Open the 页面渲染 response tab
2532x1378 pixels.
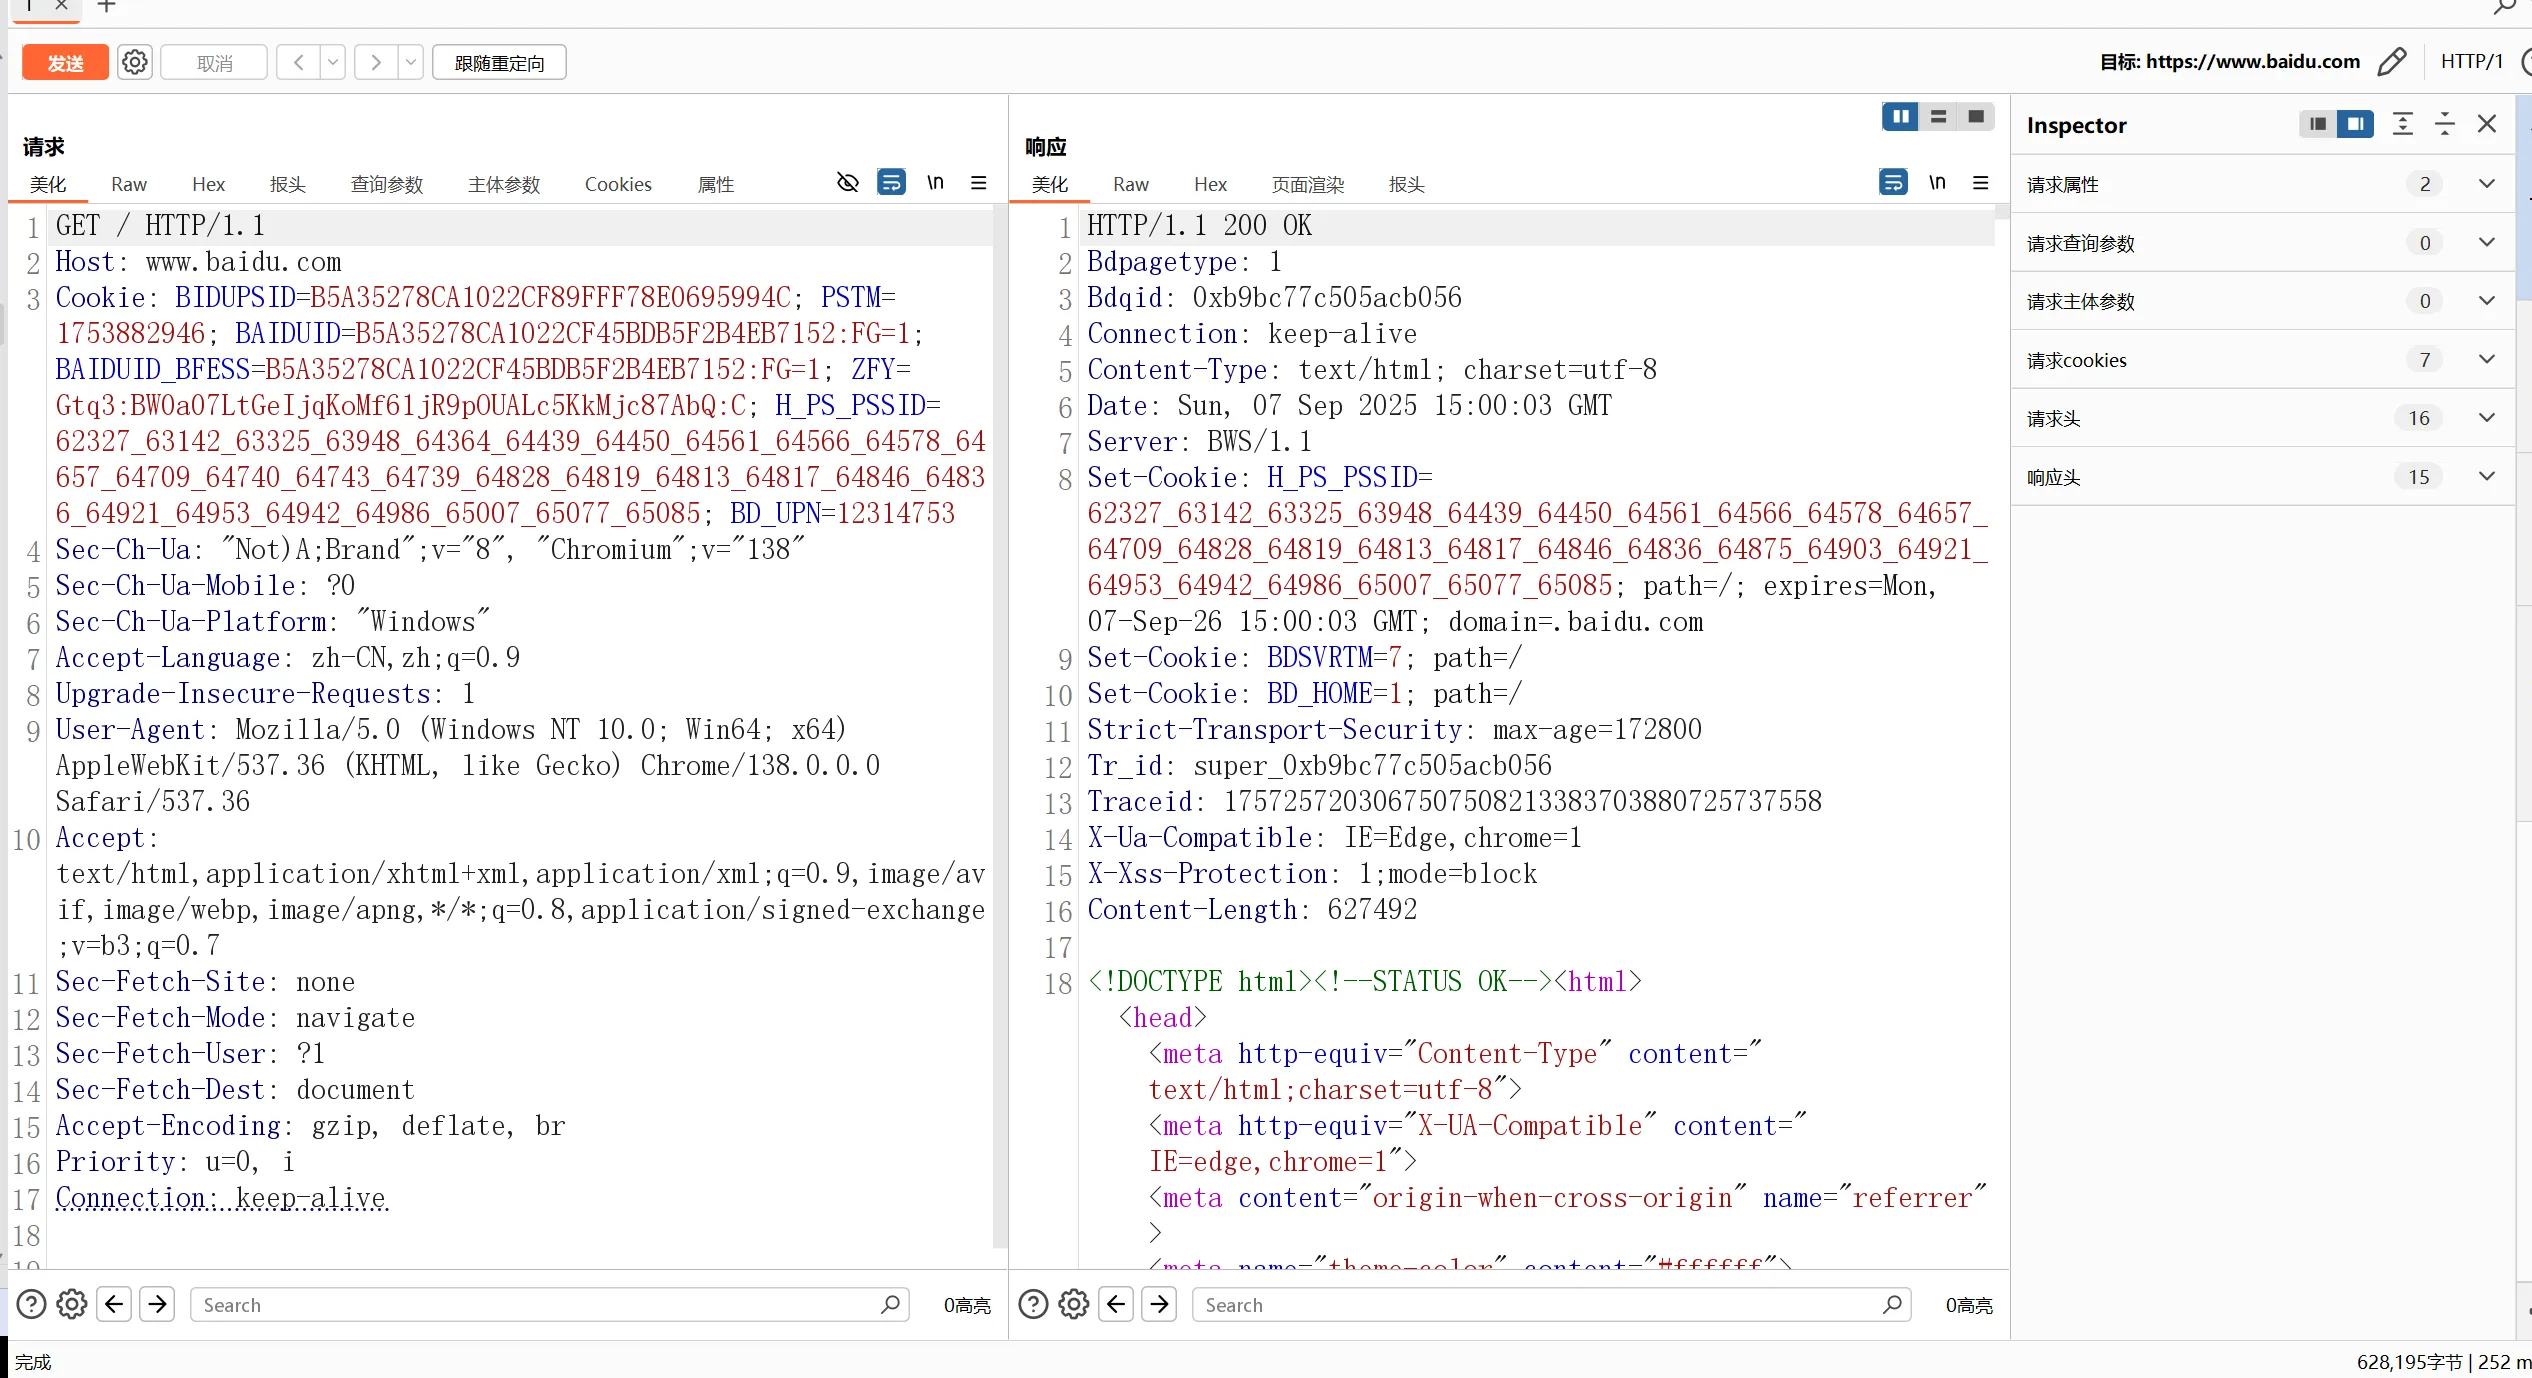1307,184
